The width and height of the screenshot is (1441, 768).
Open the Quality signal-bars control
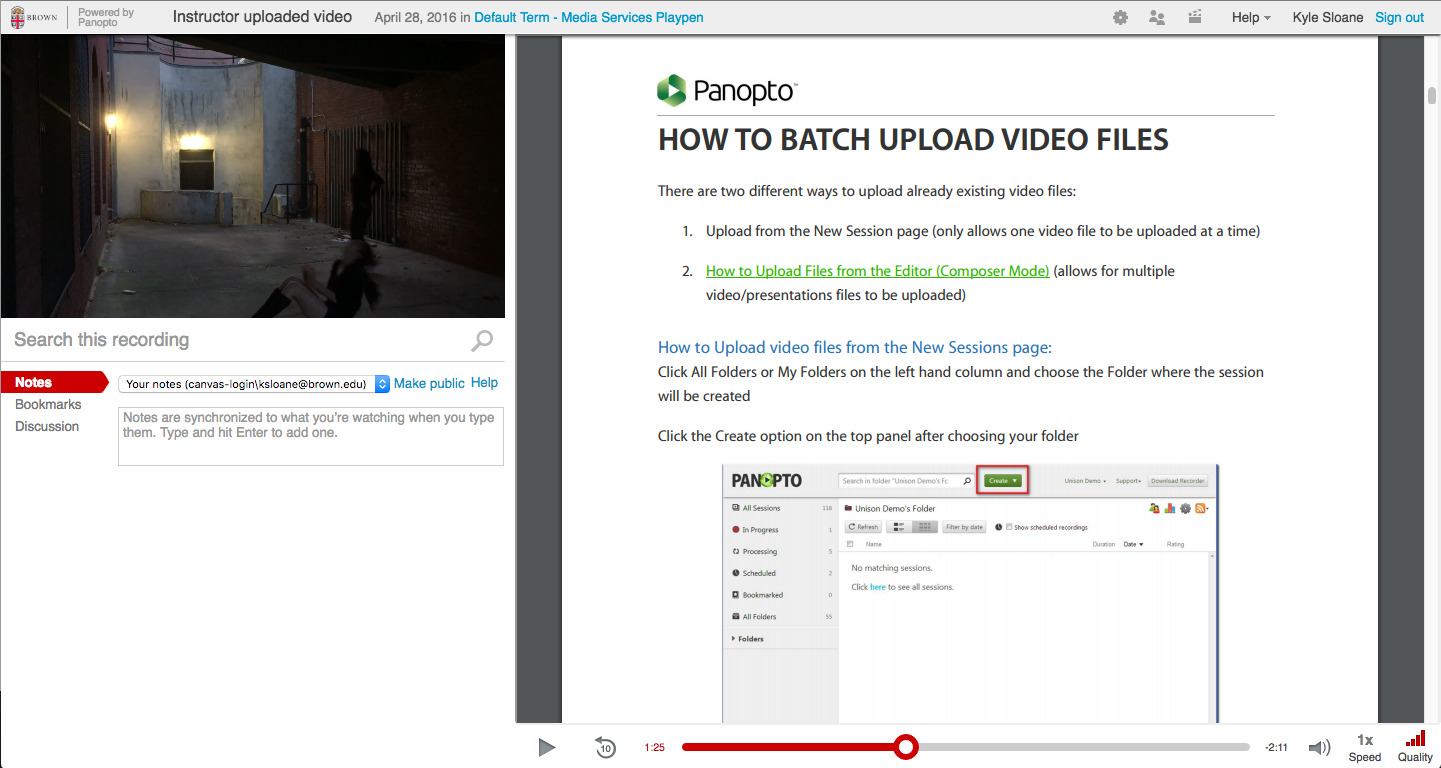(1415, 746)
